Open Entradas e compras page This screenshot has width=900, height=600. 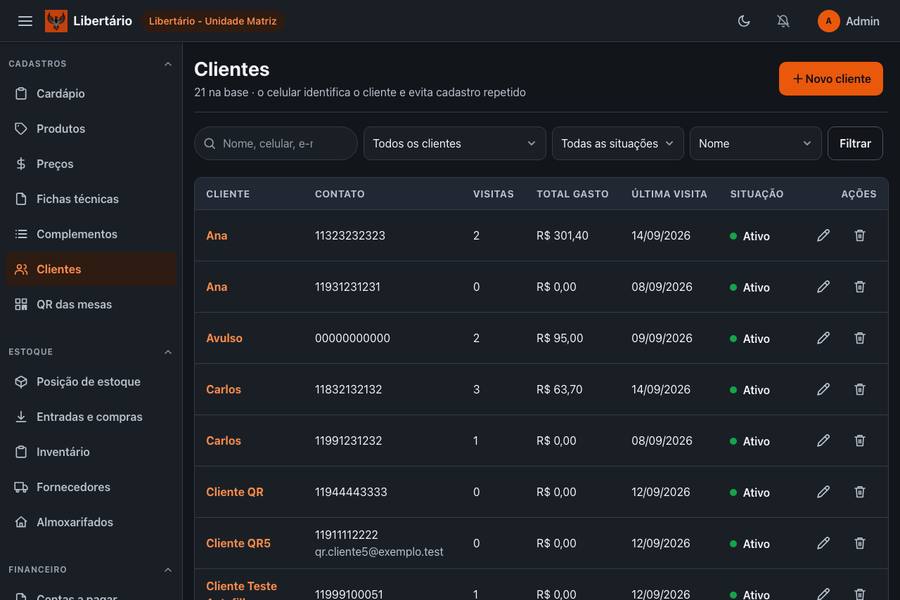coord(91,417)
